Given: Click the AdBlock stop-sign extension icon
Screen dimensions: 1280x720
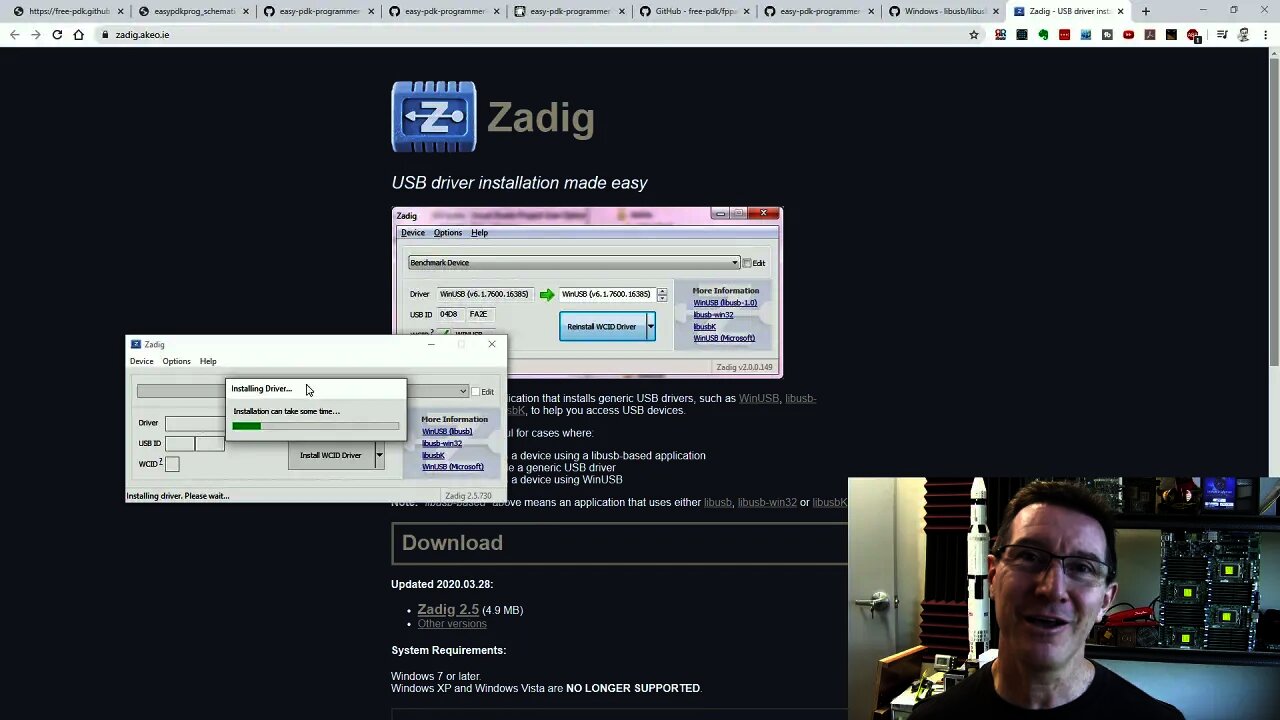Looking at the screenshot, I should (1193, 35).
